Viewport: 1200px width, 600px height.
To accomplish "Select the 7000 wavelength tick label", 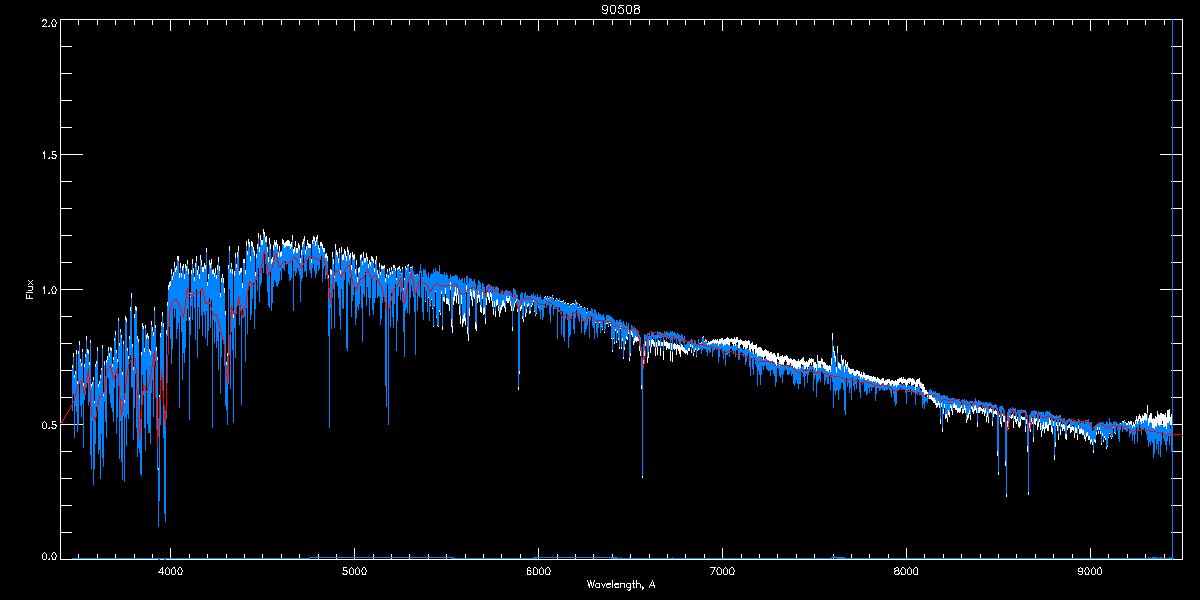I will click(x=722, y=571).
